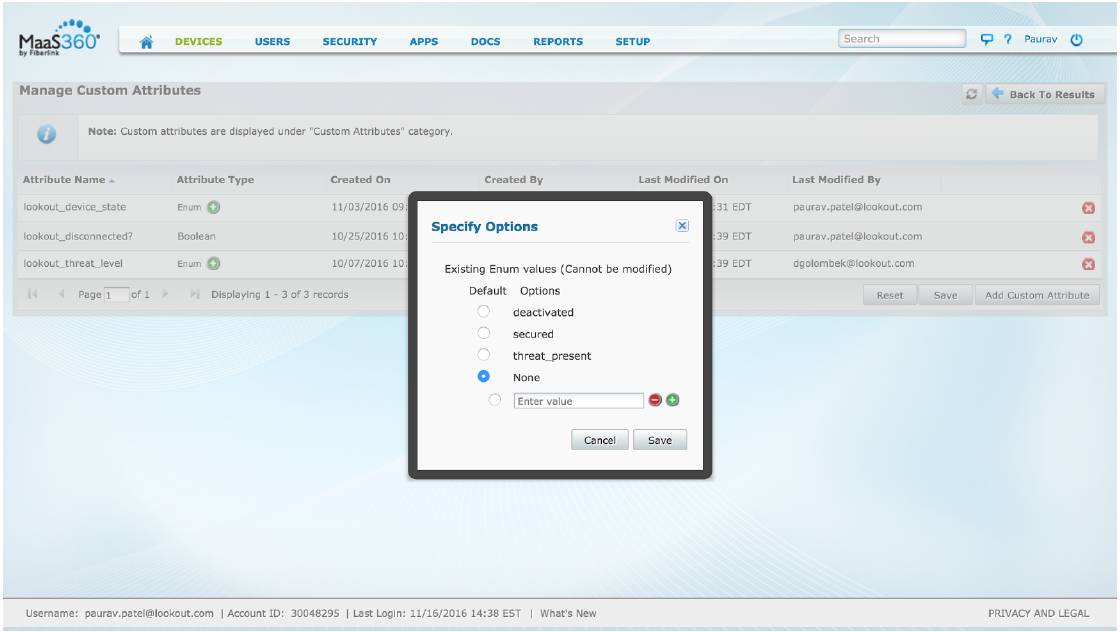
Task: Click the Attribute Type column header
Action: [x=215, y=180]
